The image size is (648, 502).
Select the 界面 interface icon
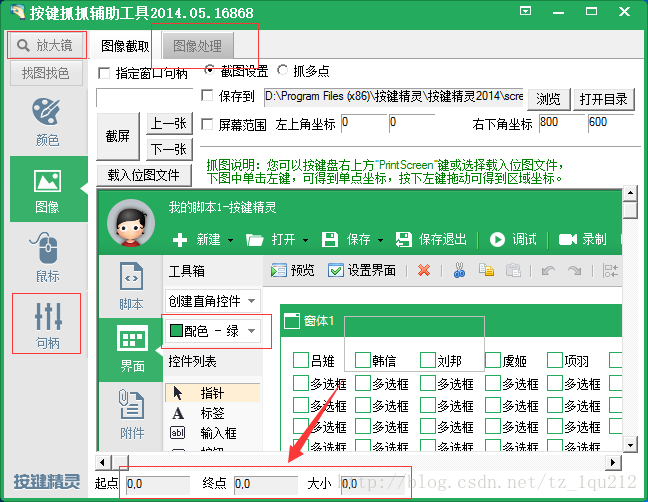132,338
